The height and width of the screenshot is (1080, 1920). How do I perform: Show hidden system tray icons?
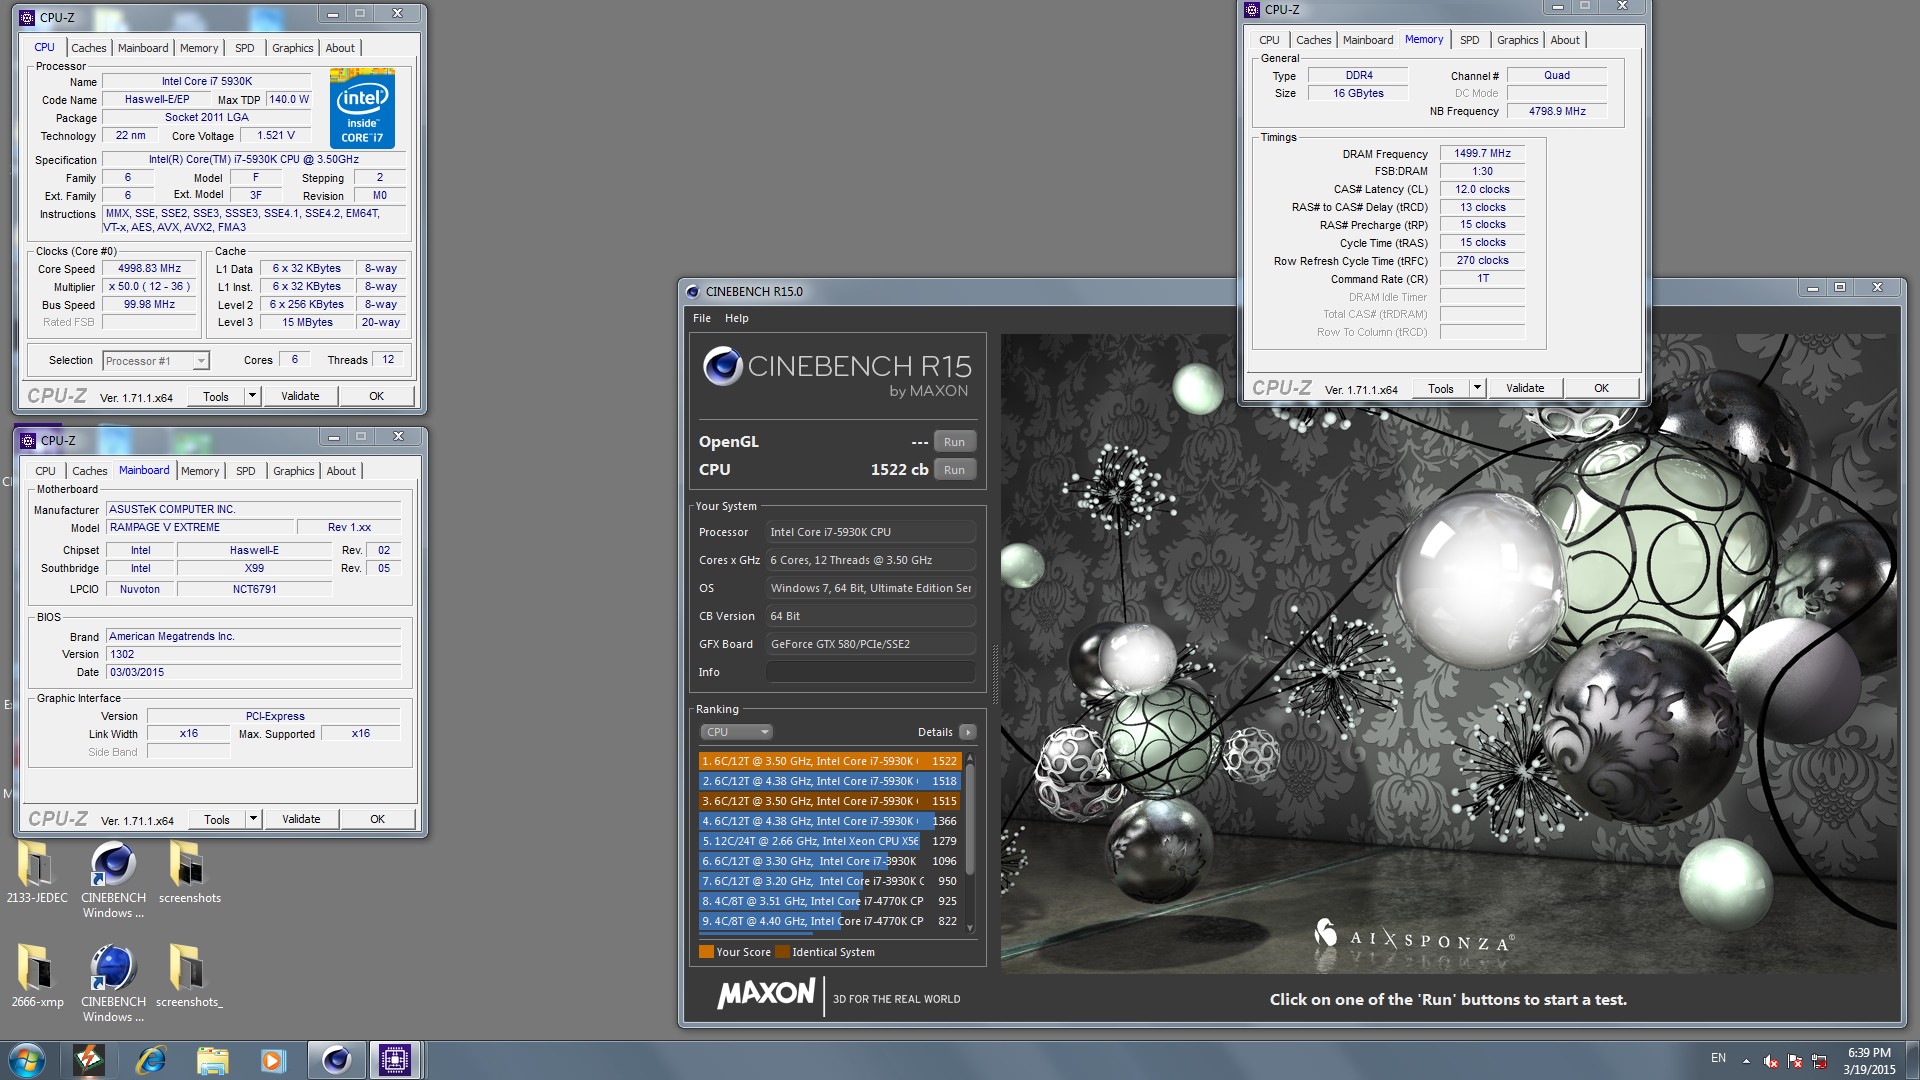pyautogui.click(x=1746, y=1061)
